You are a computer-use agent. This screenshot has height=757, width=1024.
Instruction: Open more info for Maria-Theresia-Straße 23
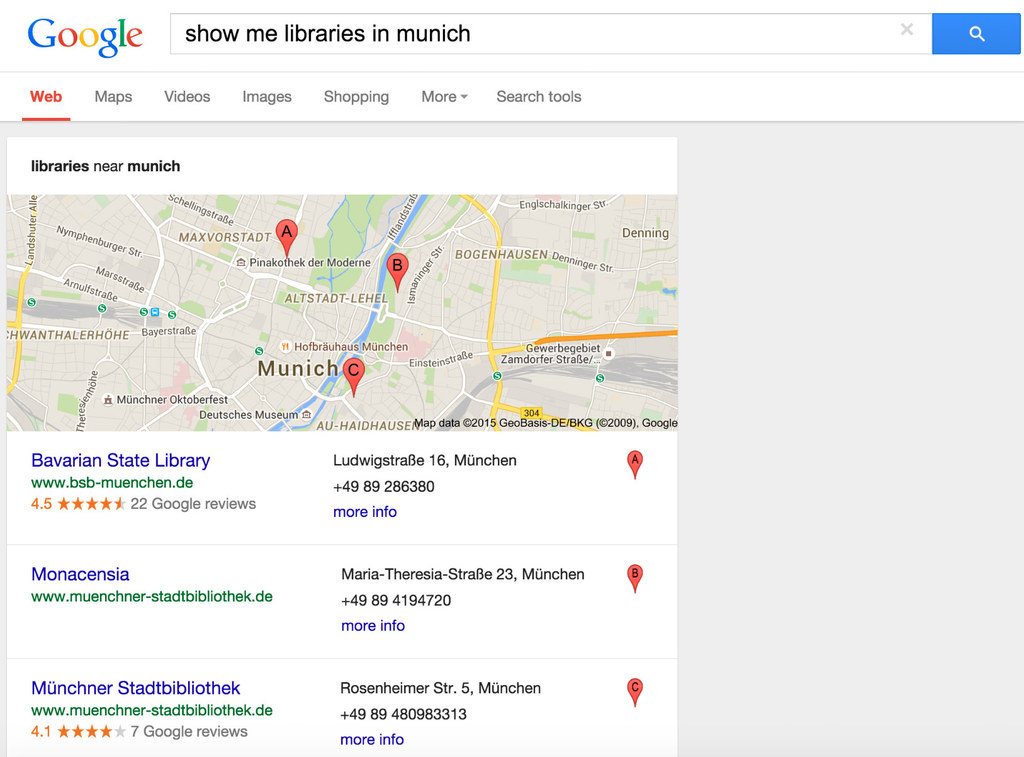point(373,626)
